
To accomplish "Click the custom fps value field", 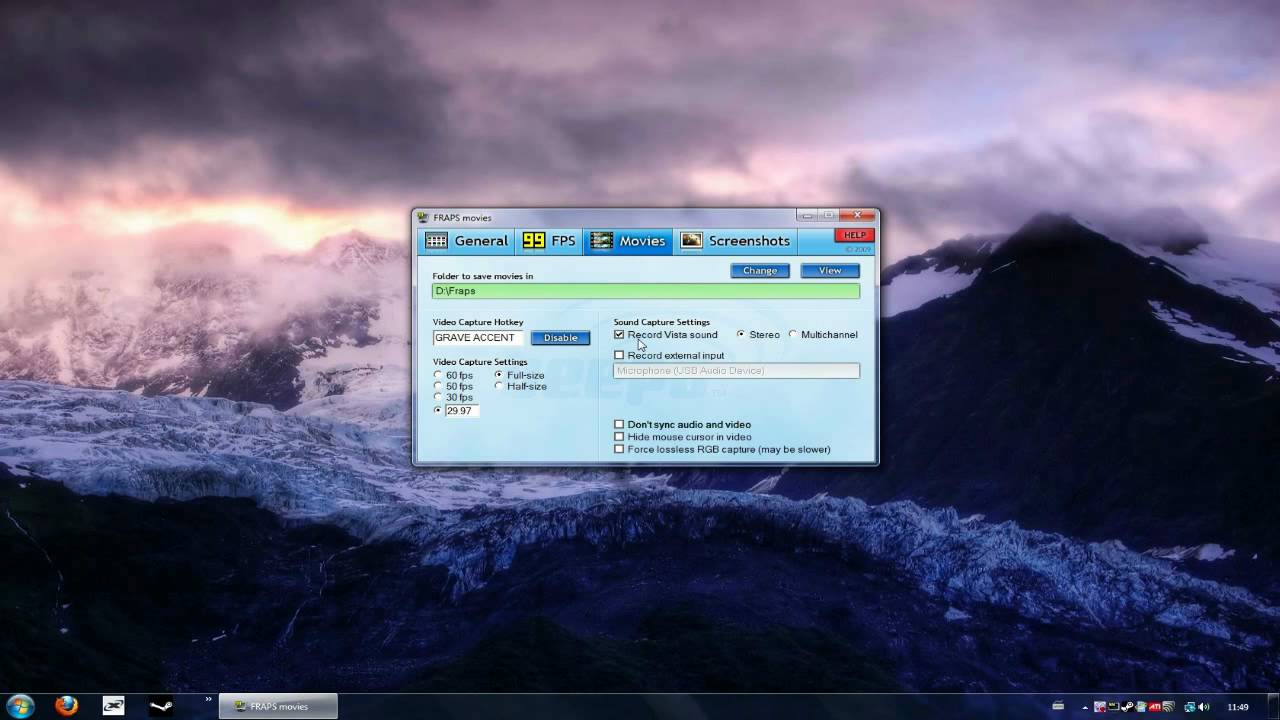I will 462,411.
